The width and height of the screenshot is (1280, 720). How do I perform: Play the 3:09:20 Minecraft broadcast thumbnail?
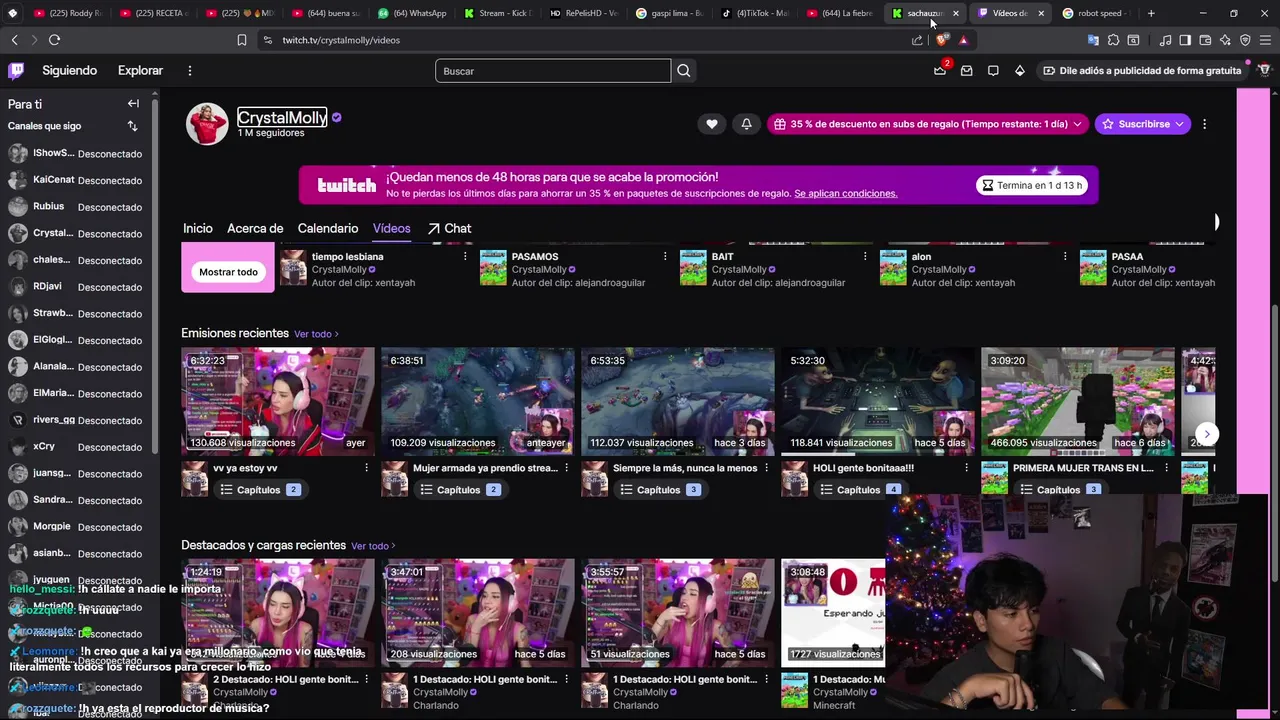(x=1078, y=402)
